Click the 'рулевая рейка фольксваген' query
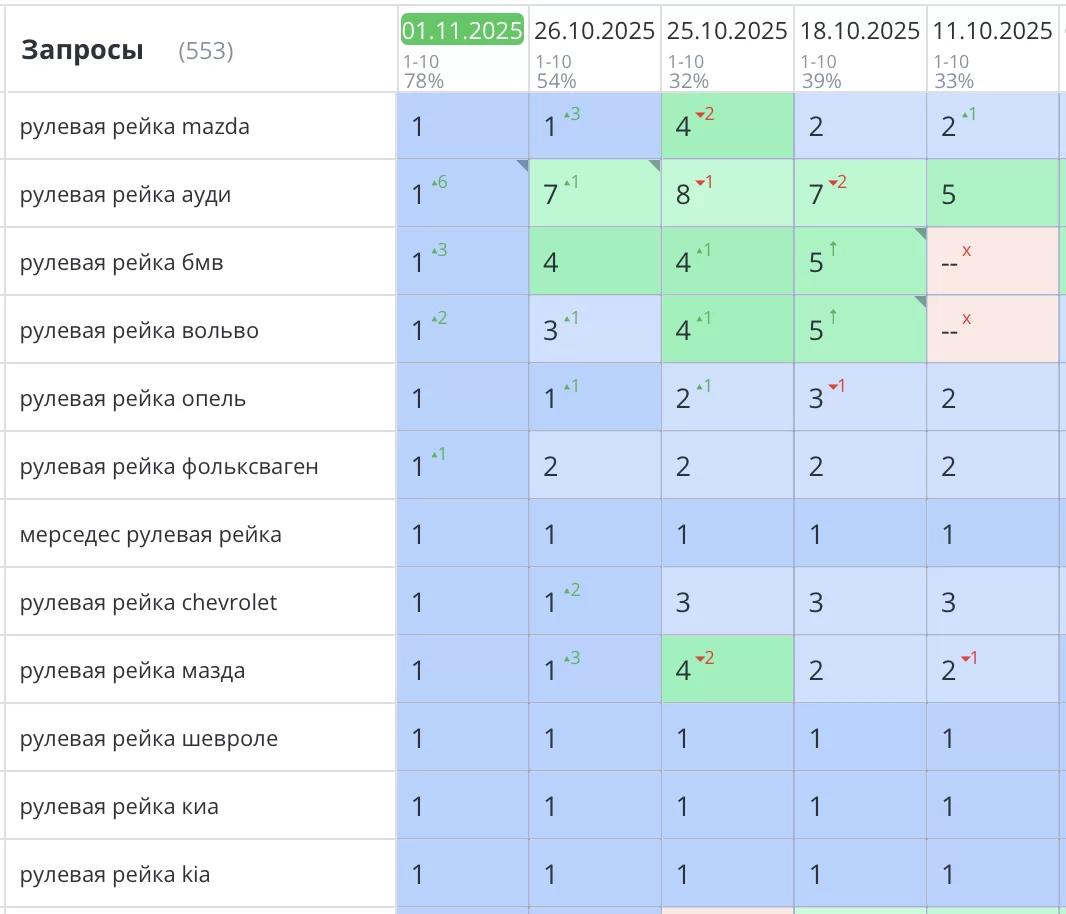 click(169, 467)
